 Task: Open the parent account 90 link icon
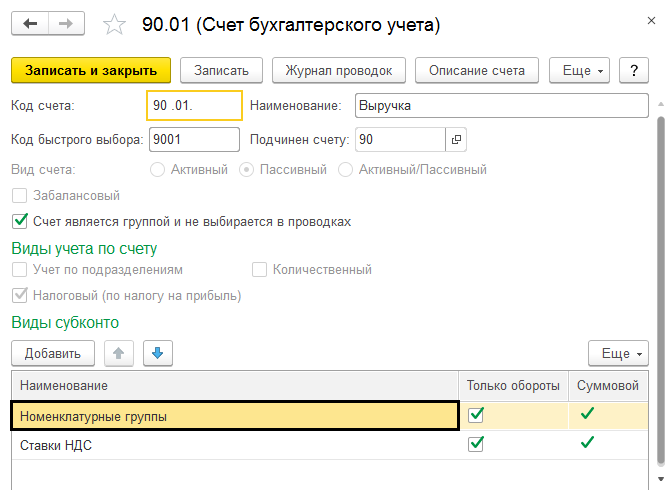point(456,140)
